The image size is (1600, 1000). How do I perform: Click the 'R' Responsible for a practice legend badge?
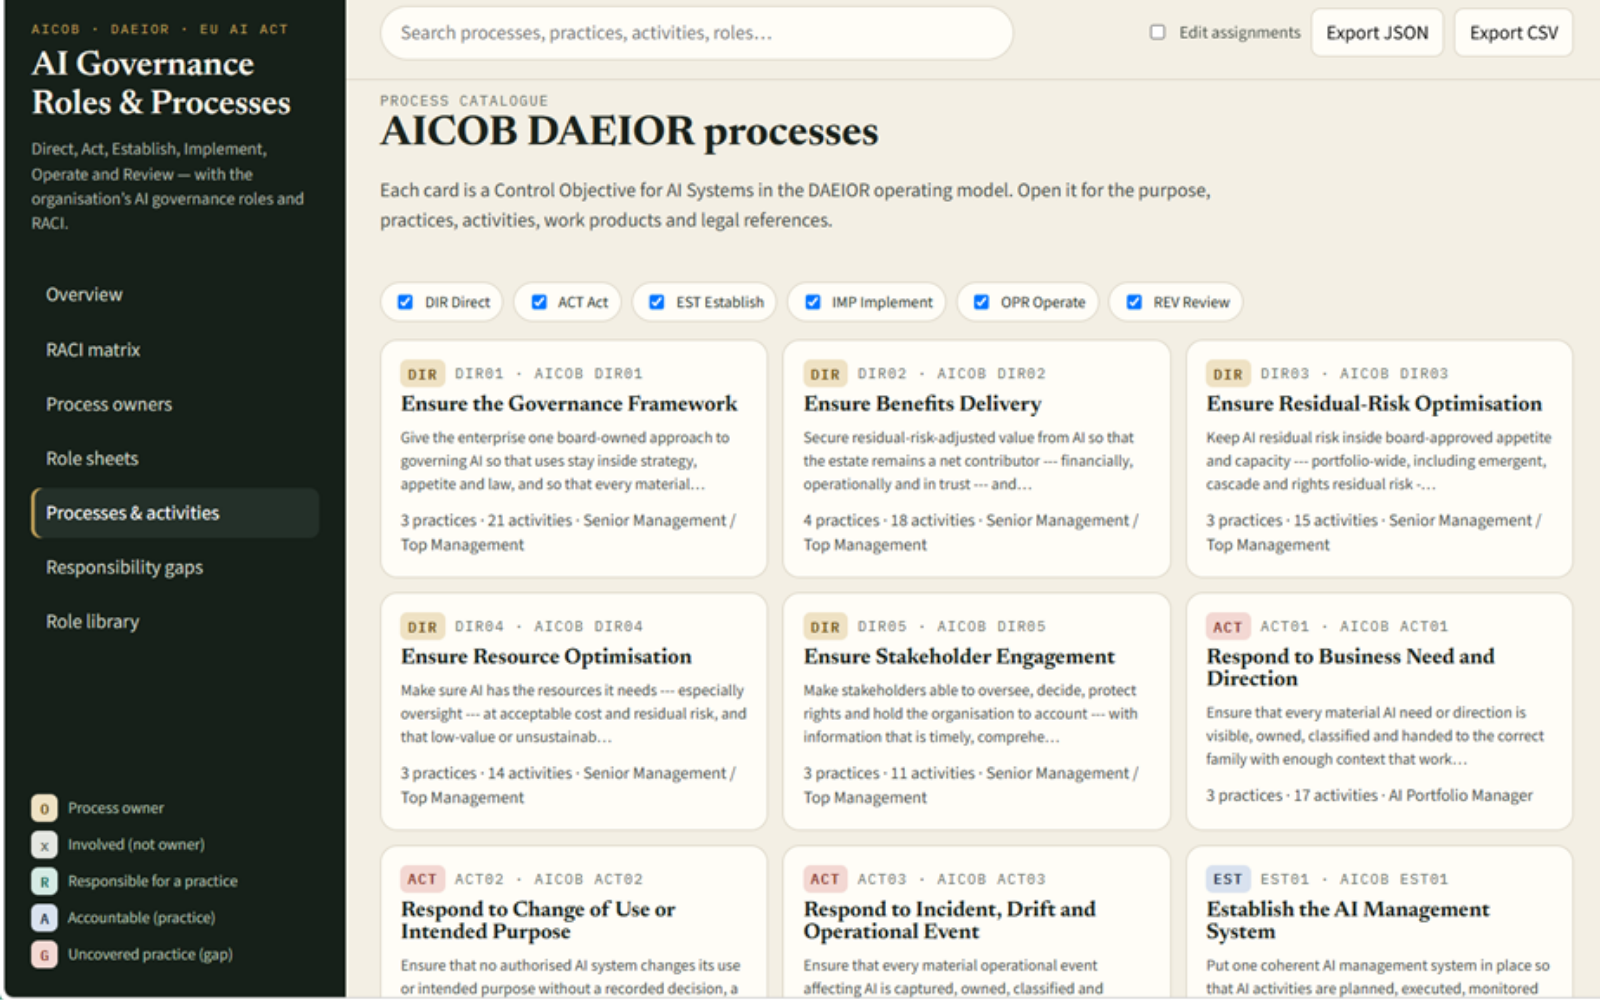coord(44,881)
